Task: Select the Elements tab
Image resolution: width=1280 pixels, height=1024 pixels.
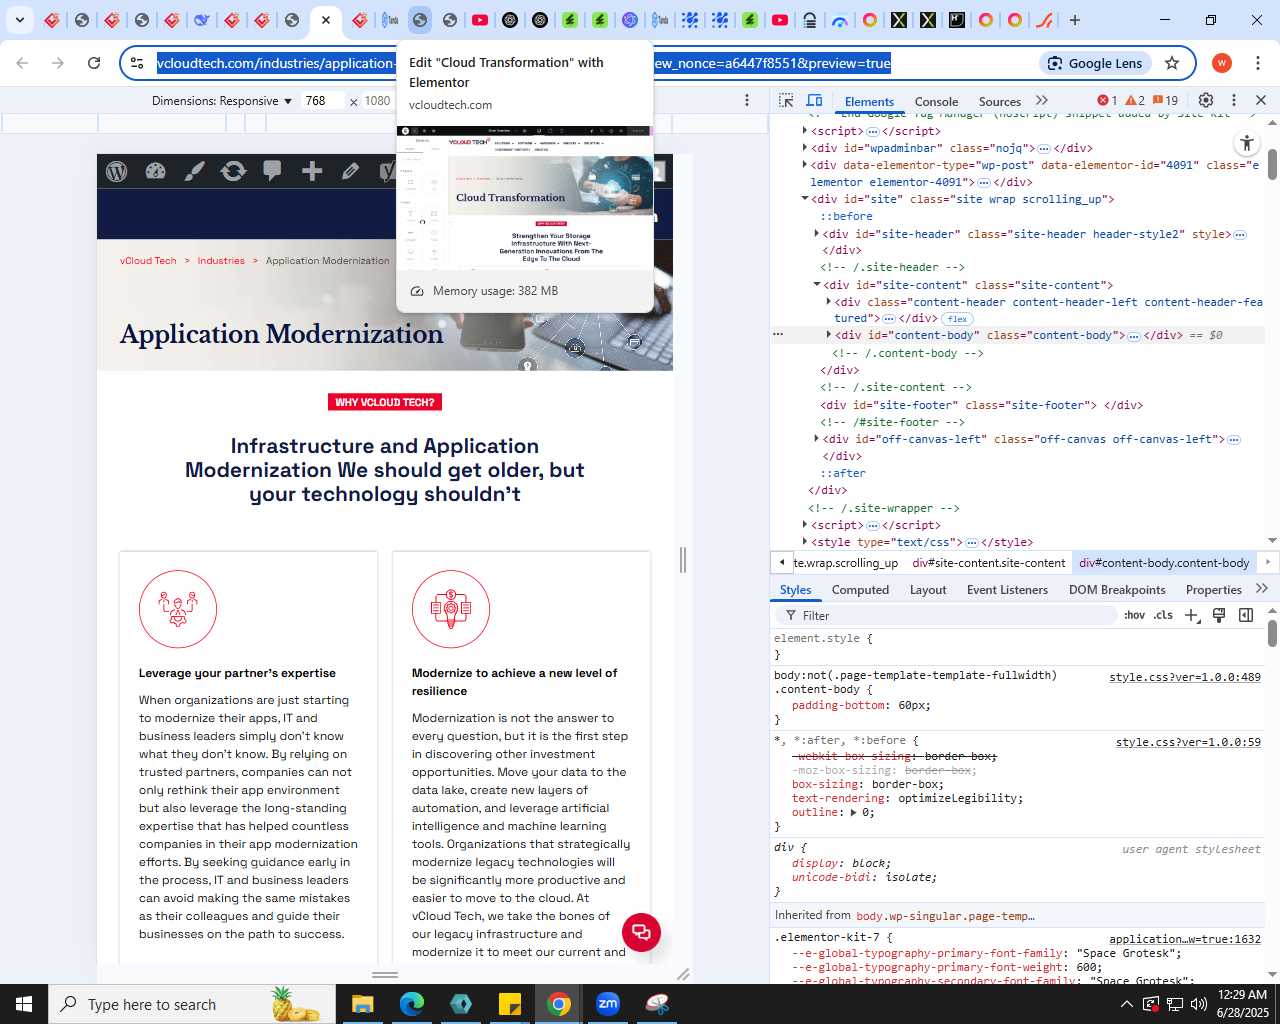Action: tap(869, 101)
